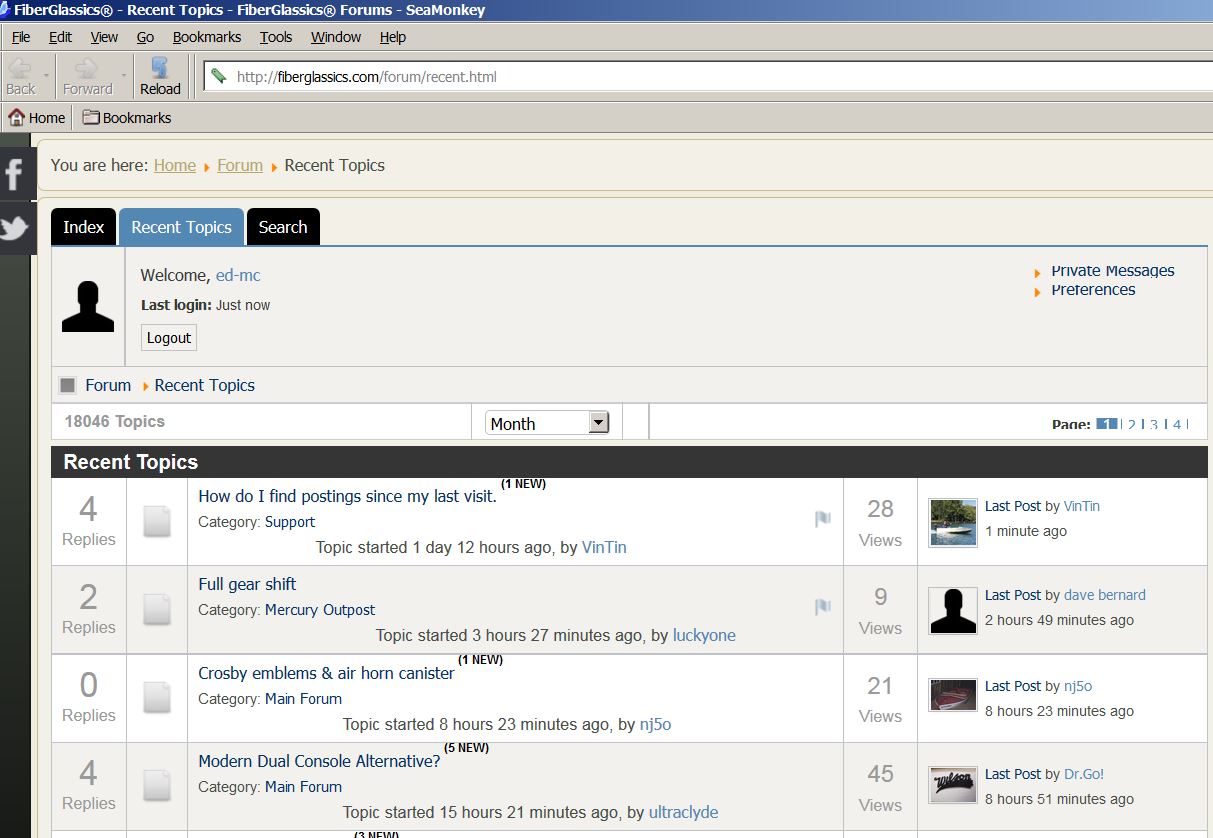Click the site identity icon in URL bar

click(x=219, y=76)
